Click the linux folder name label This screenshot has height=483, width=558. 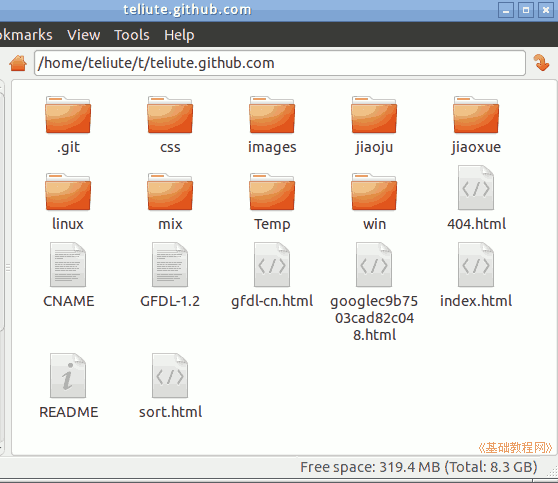point(68,224)
